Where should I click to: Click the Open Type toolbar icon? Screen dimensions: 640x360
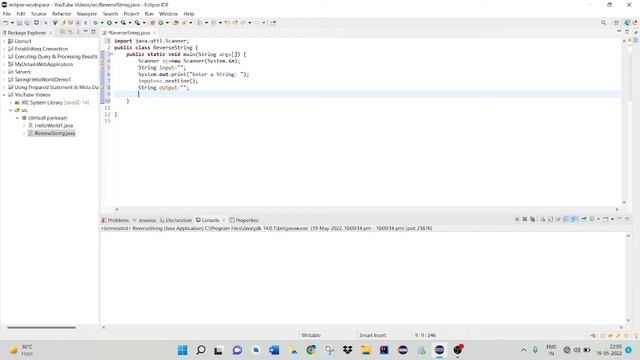(176, 23)
